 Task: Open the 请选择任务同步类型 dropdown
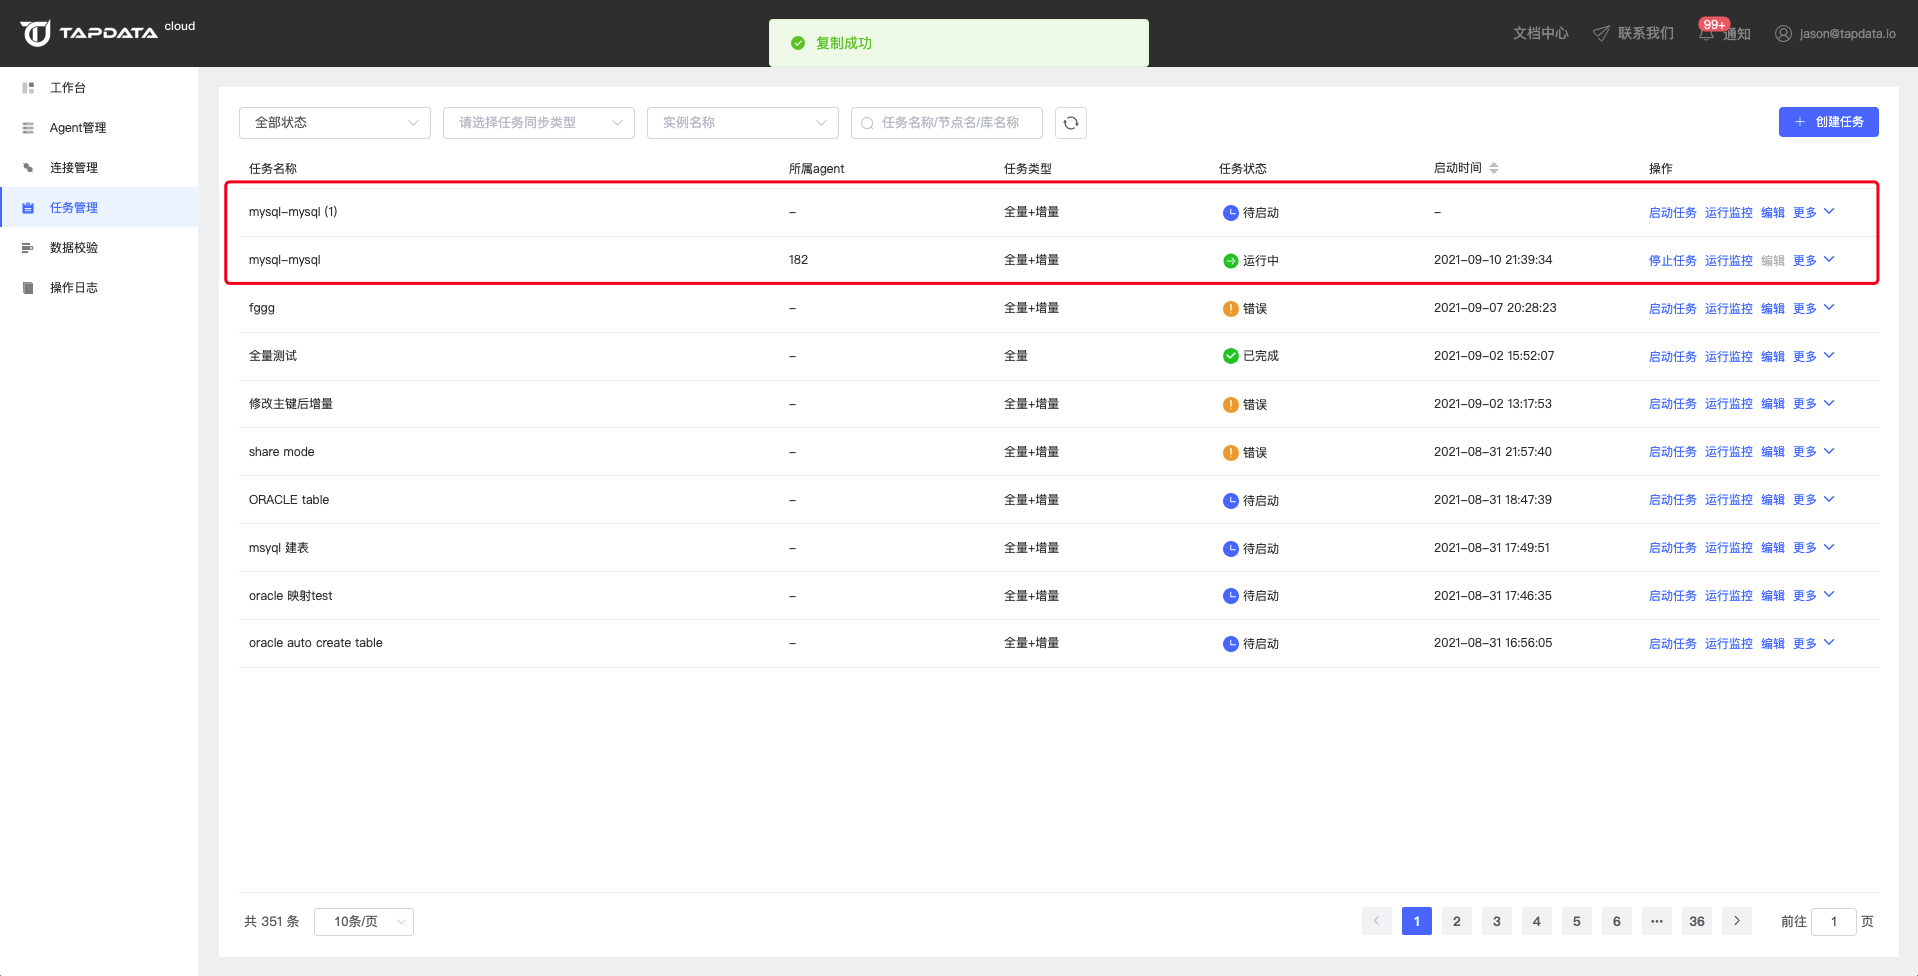[x=538, y=123]
